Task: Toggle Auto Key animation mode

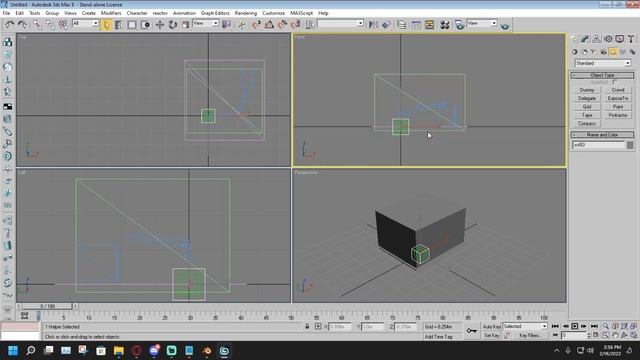Action: click(x=491, y=327)
